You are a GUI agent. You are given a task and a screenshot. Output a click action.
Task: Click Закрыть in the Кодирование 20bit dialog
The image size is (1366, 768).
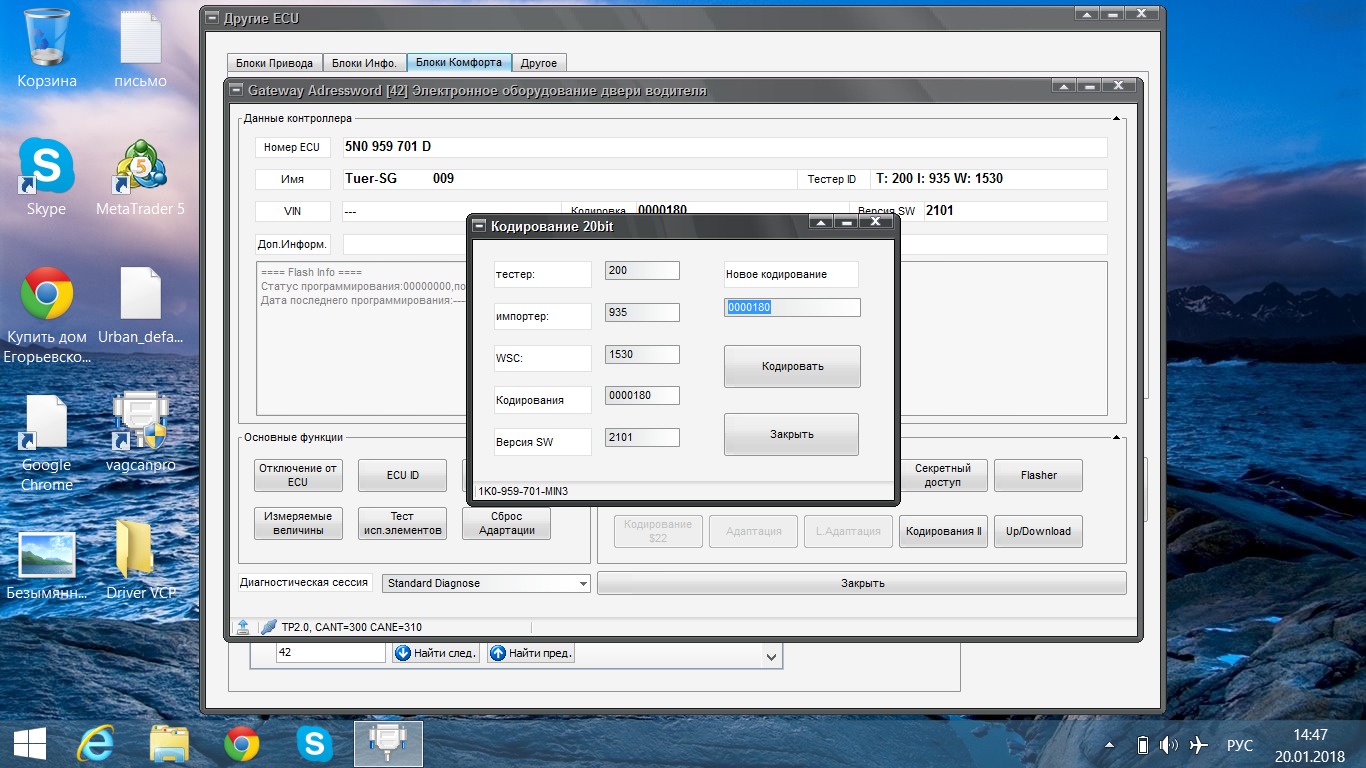pos(791,434)
